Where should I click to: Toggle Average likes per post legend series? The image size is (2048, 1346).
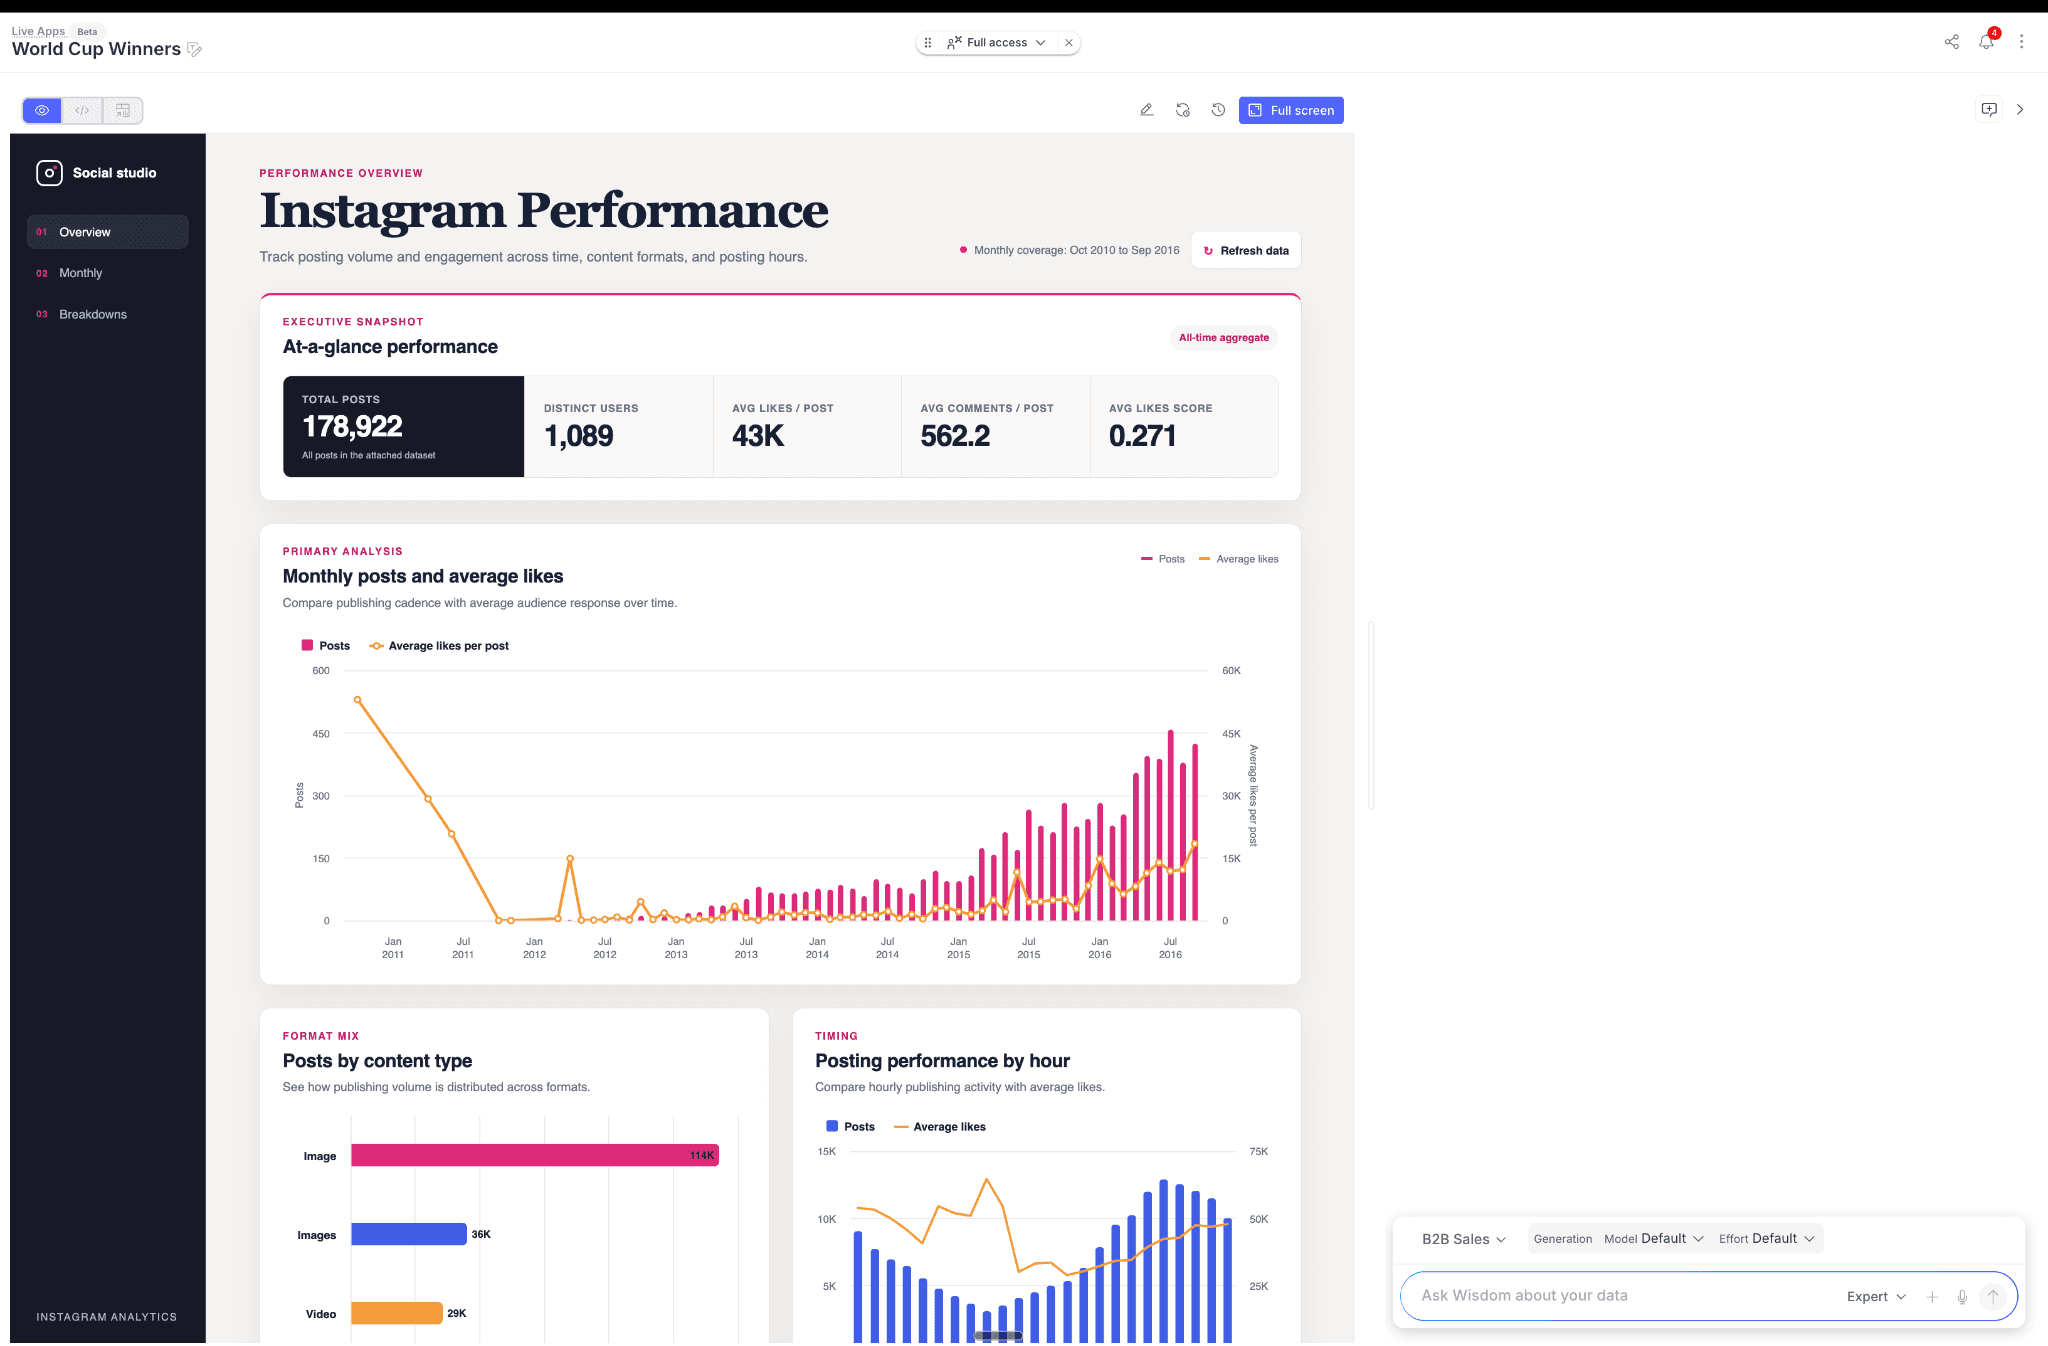click(x=439, y=646)
